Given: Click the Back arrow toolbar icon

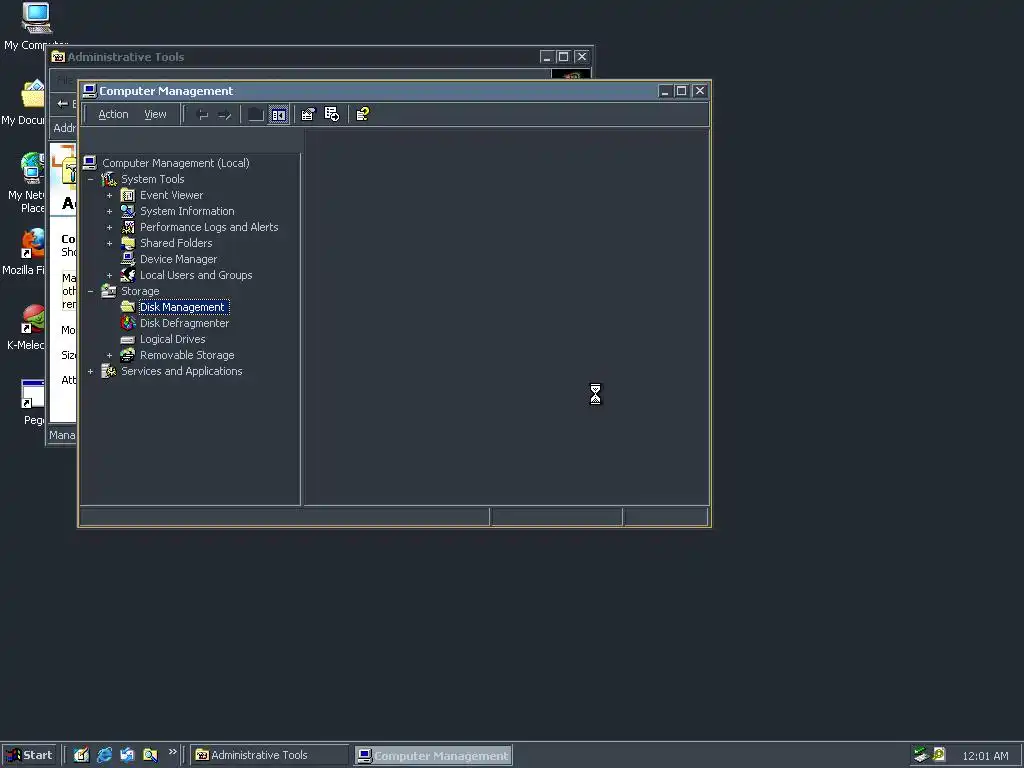Looking at the screenshot, I should (202, 115).
